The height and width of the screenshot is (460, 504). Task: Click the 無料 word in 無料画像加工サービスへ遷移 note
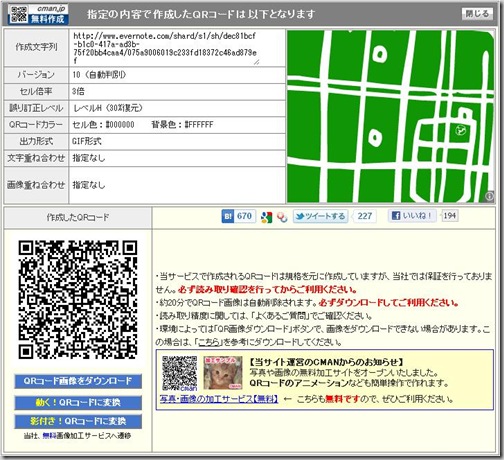tap(48, 436)
